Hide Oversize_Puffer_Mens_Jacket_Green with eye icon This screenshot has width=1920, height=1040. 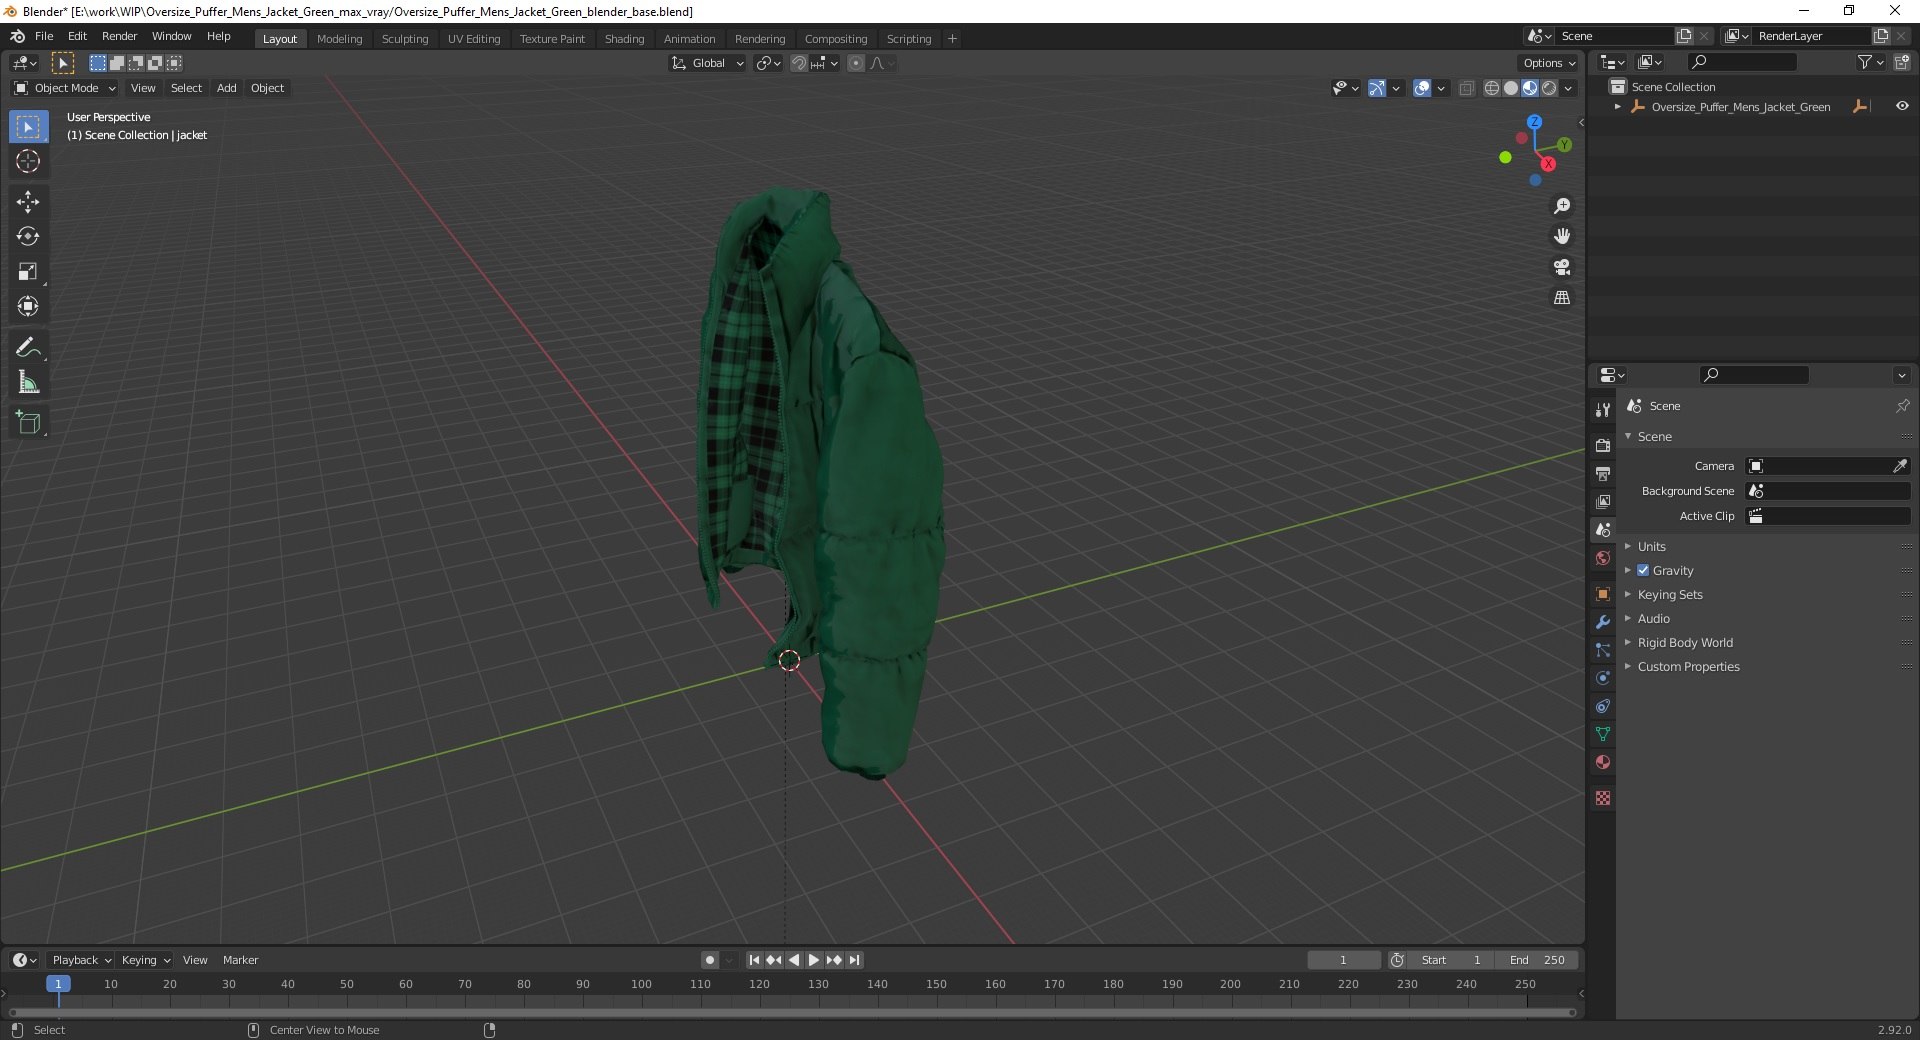[x=1902, y=106]
